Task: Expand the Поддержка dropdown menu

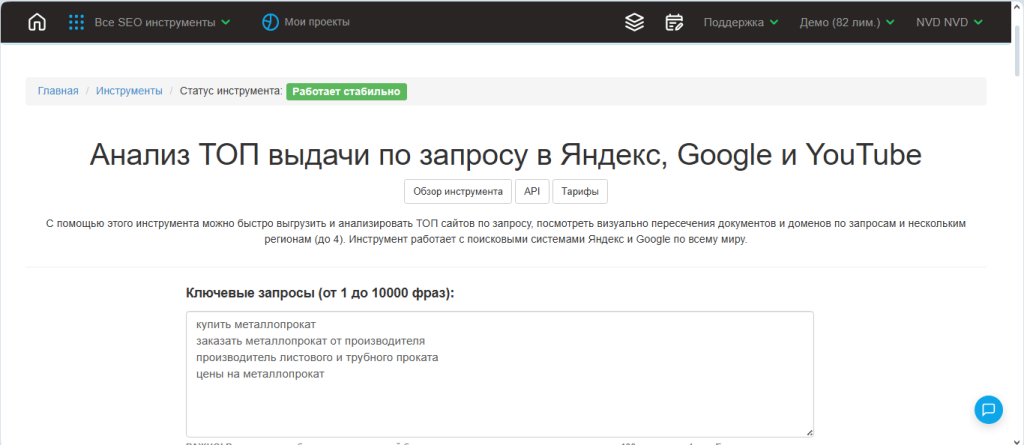Action: (740, 22)
